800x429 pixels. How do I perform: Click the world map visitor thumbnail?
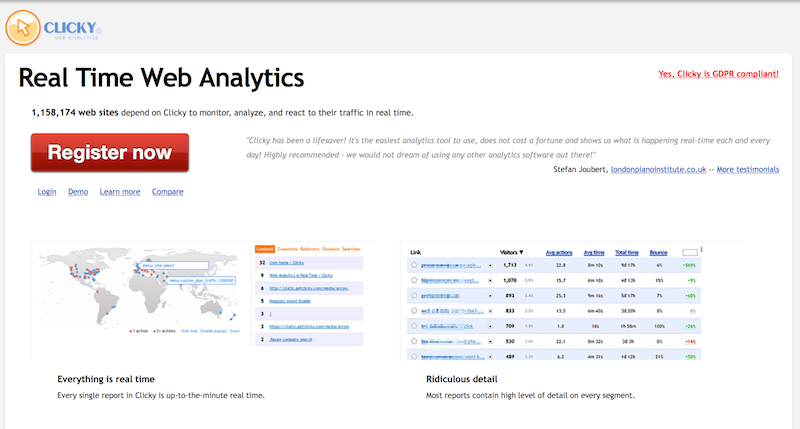139,288
